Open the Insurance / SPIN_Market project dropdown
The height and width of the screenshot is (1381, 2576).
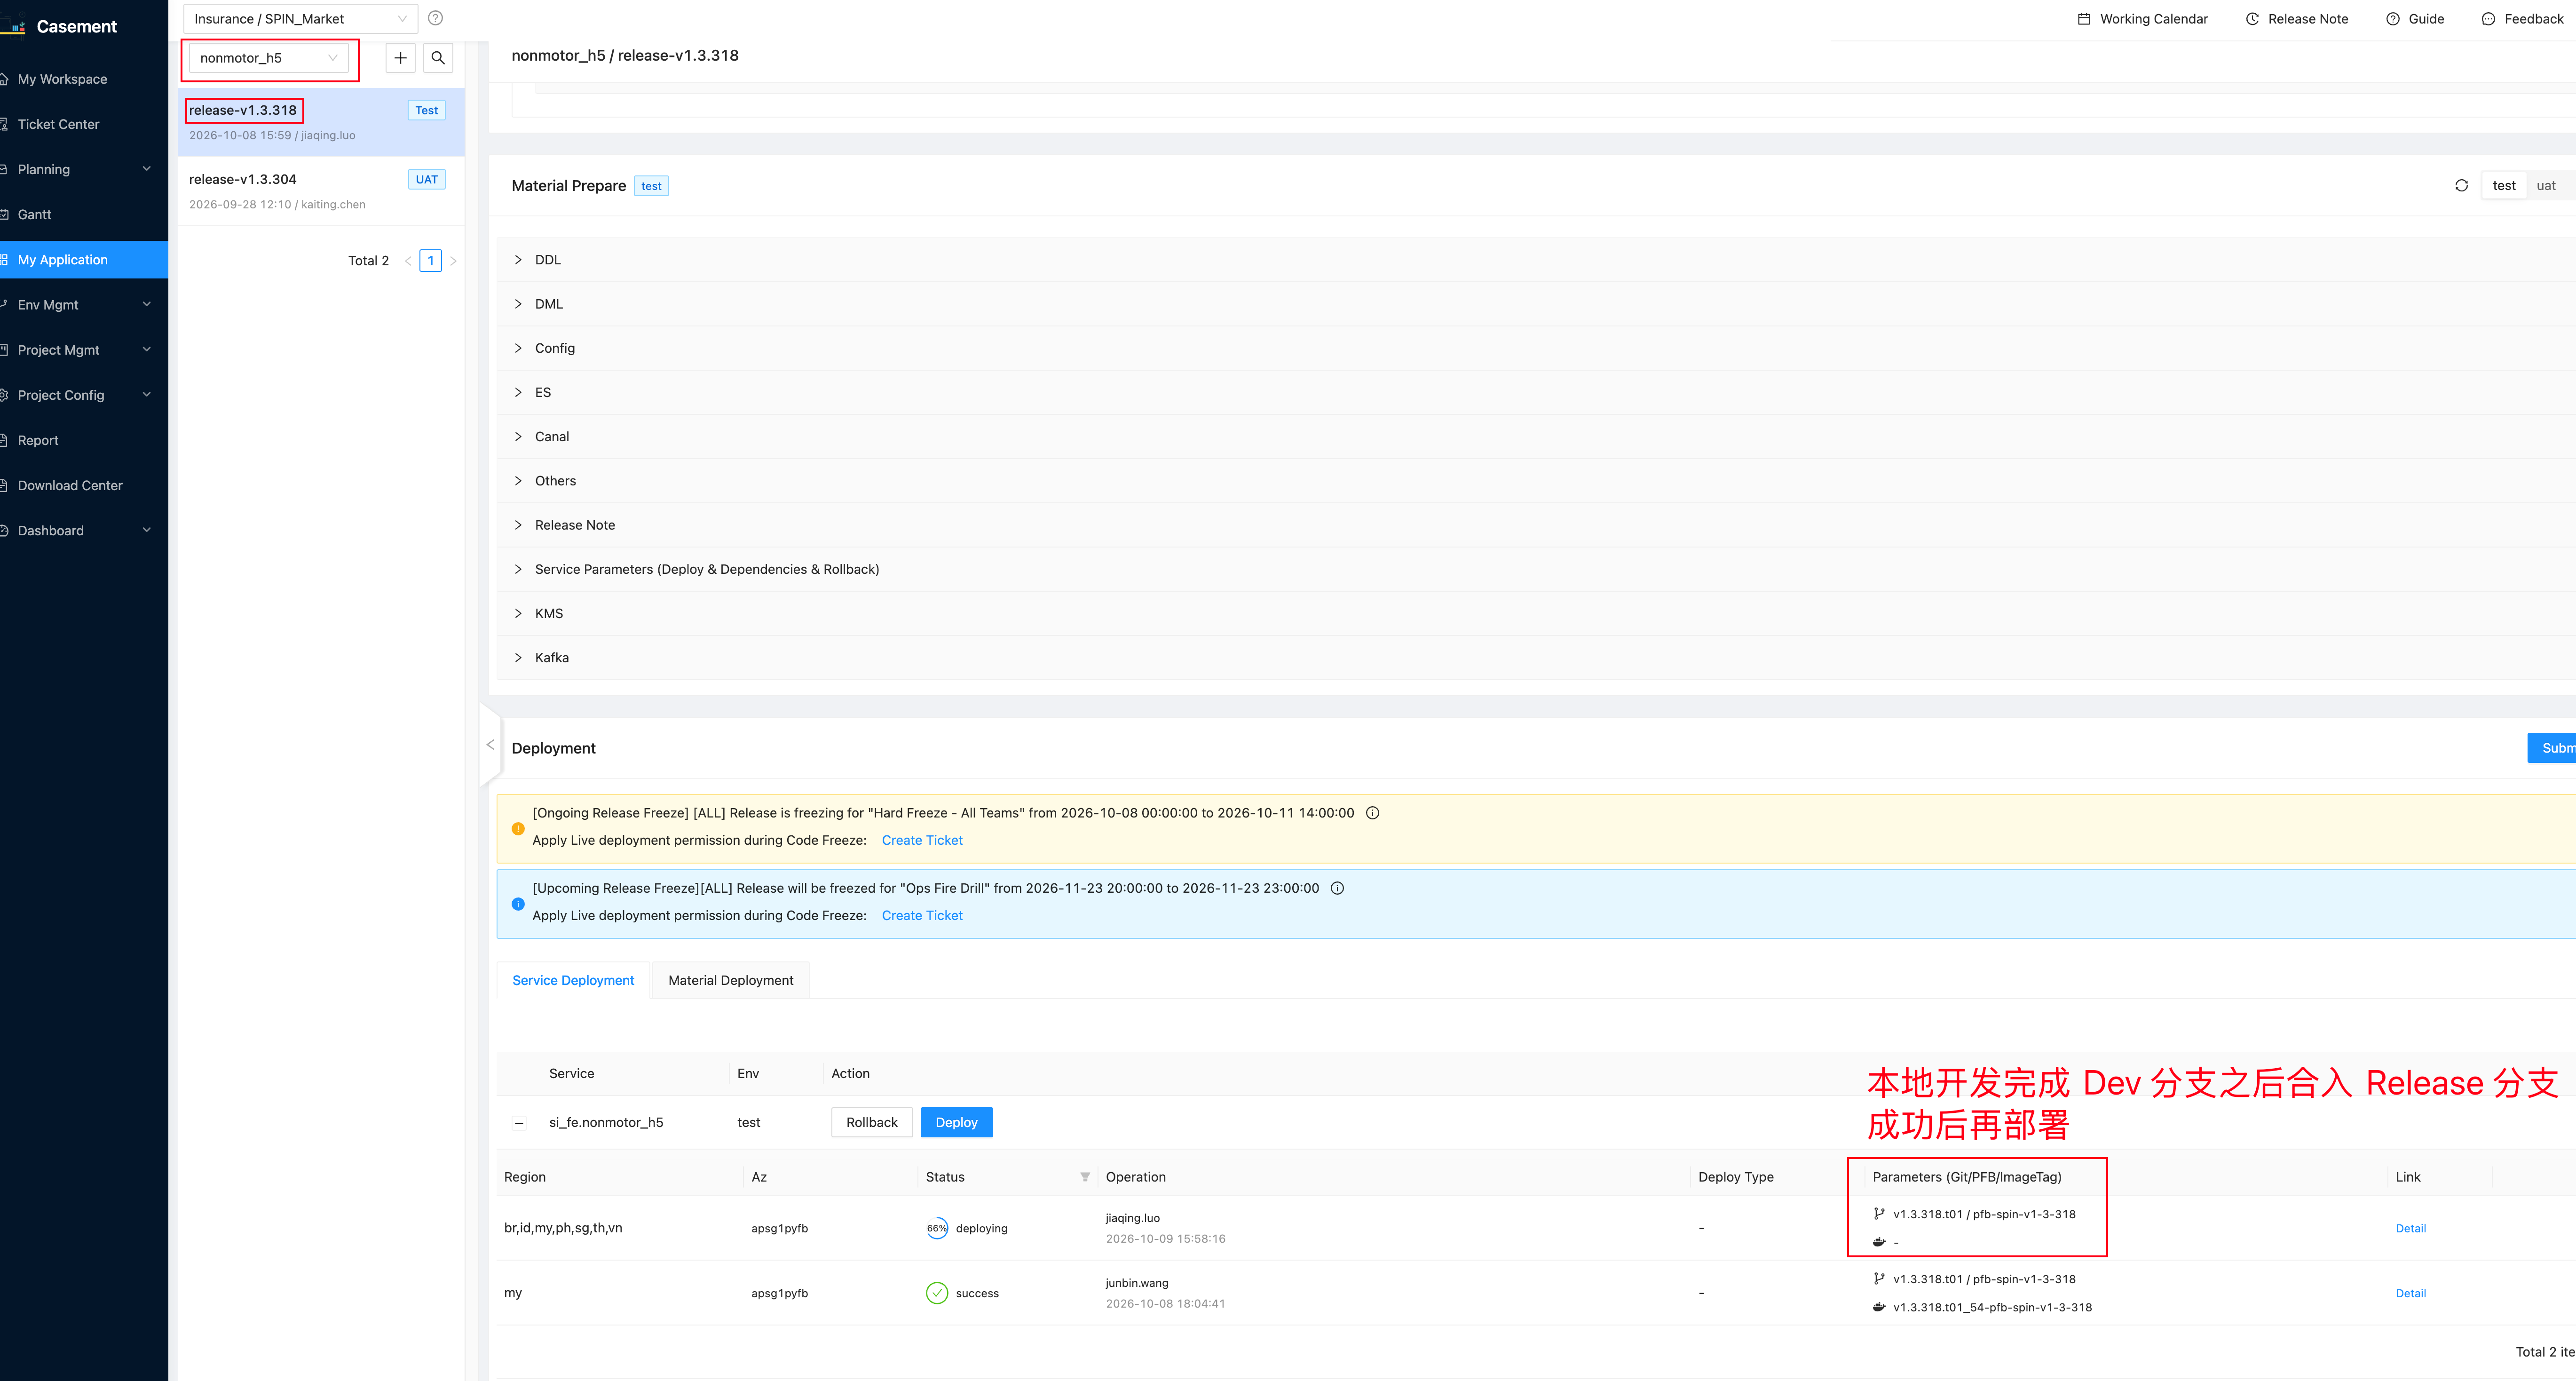(x=300, y=19)
